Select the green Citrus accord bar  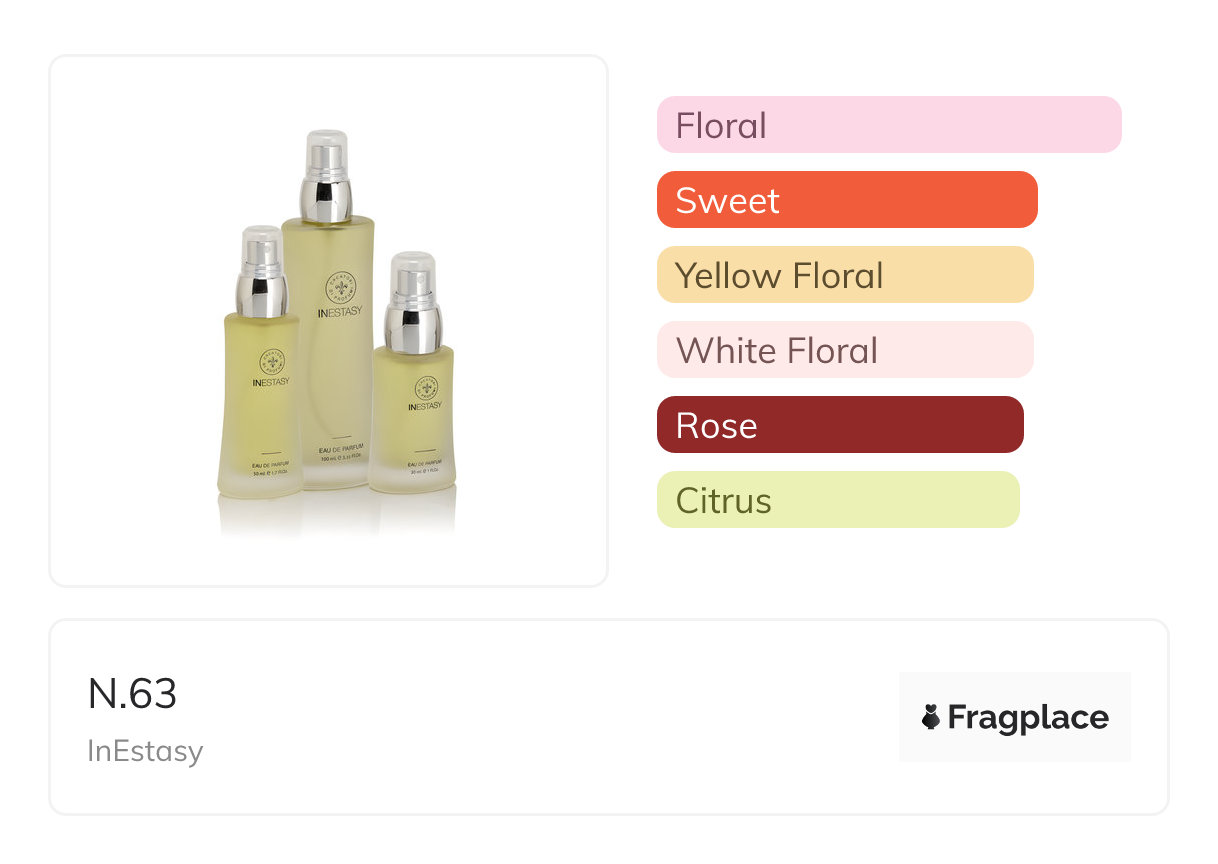(x=838, y=500)
